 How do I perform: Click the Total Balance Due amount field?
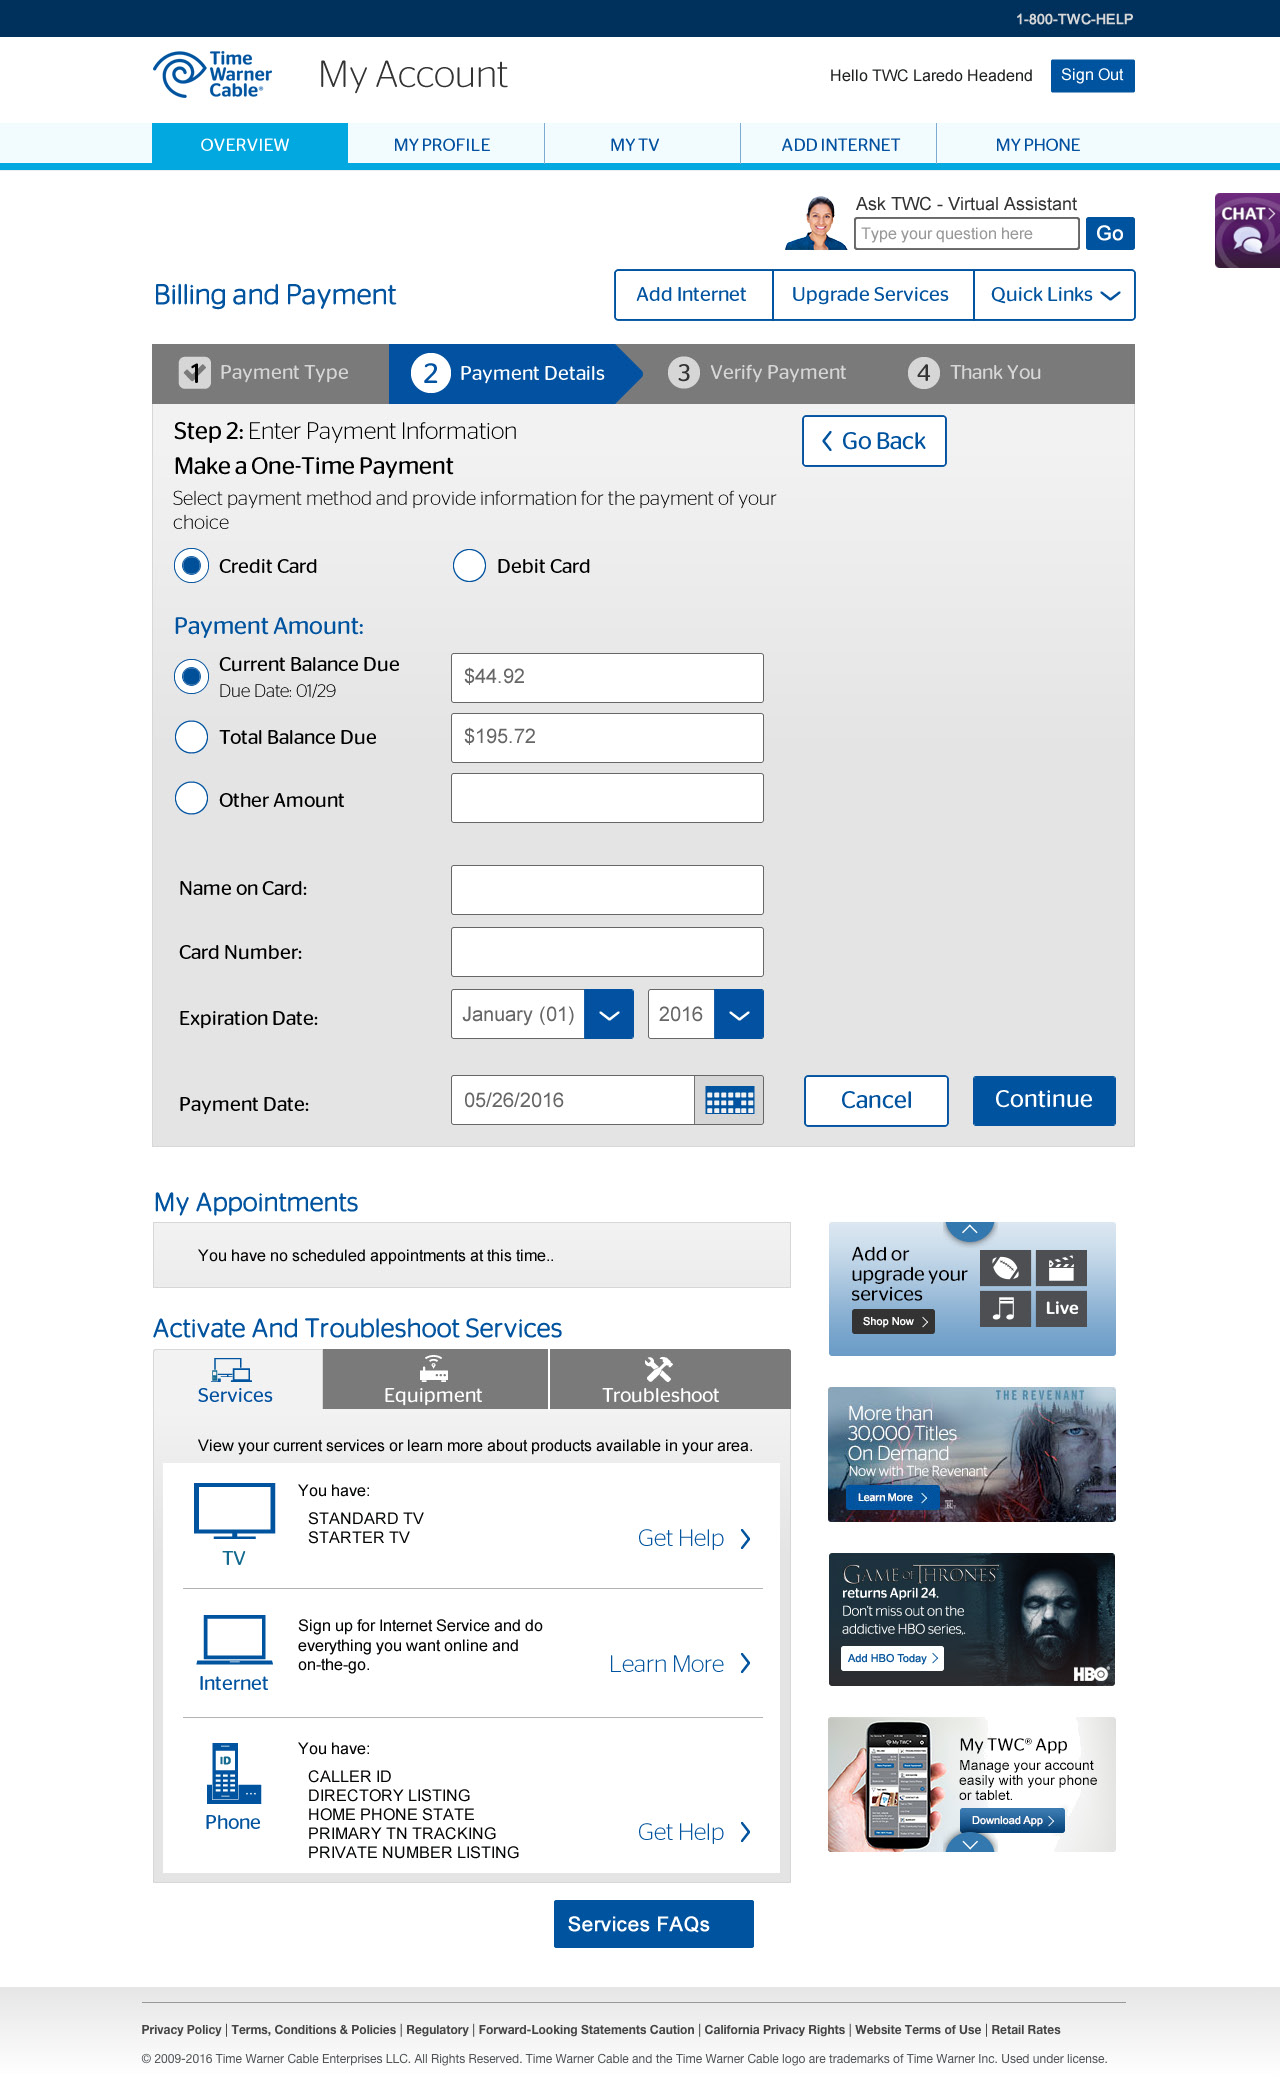coord(607,738)
